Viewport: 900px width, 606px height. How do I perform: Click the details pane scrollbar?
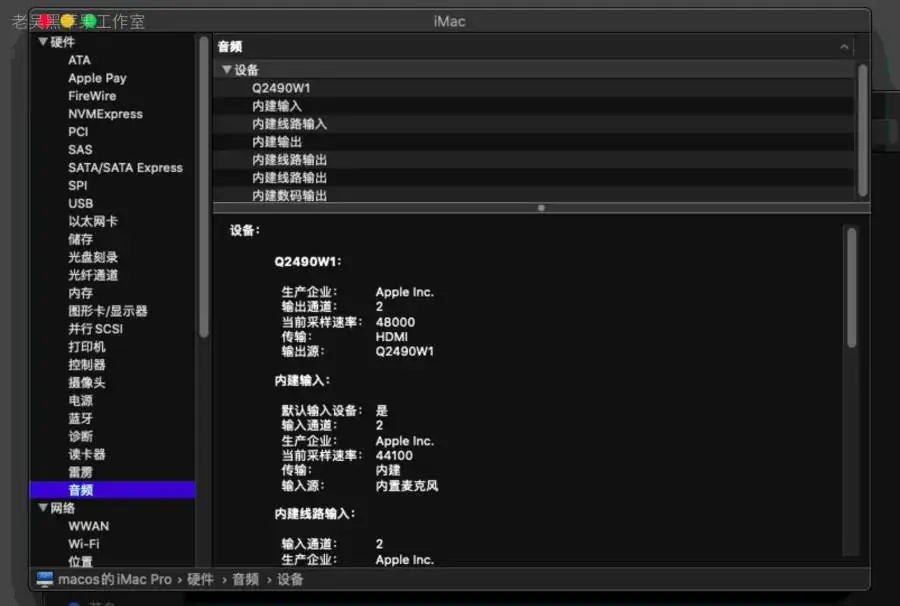(852, 287)
